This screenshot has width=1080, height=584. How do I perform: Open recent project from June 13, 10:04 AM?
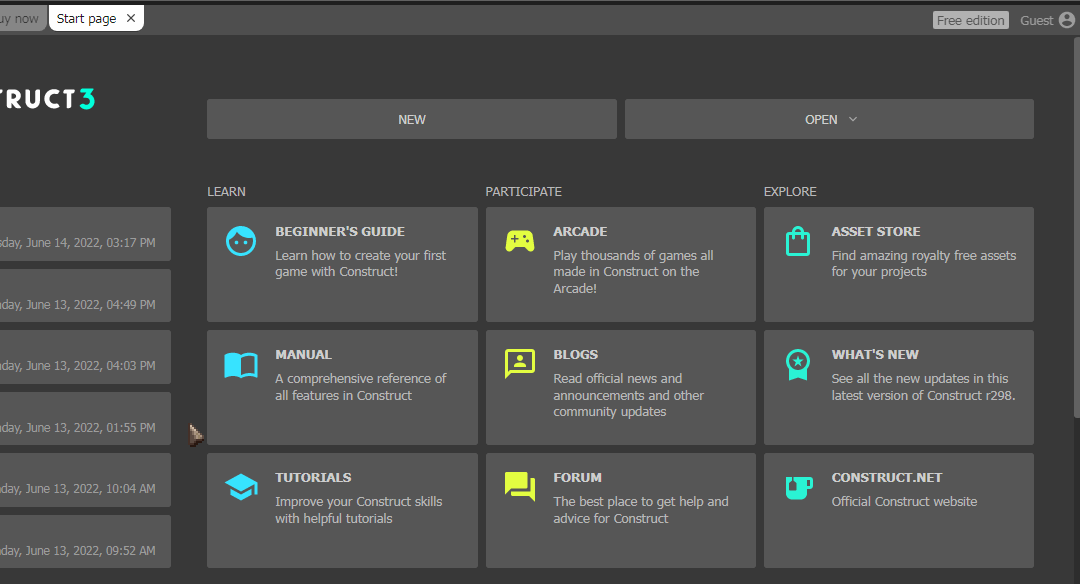85,480
